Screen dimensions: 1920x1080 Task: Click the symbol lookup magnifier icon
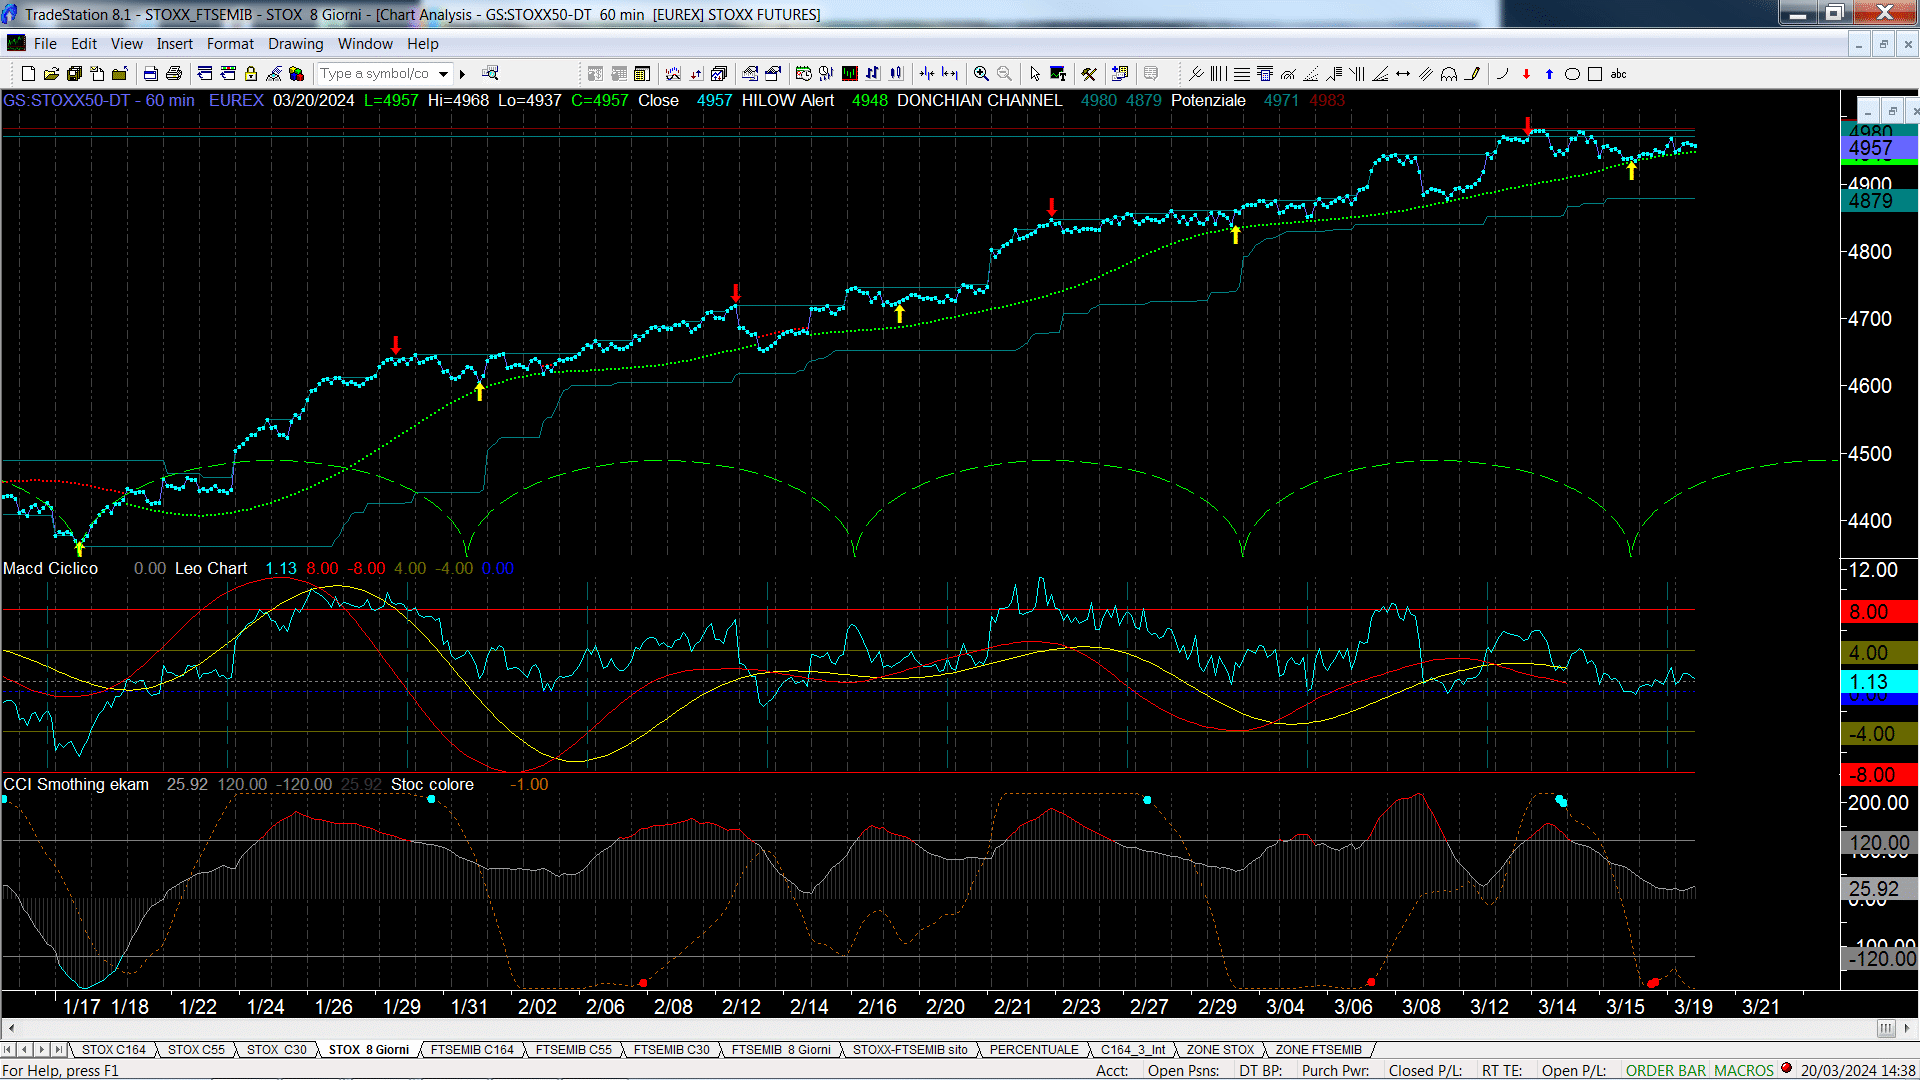pyautogui.click(x=490, y=74)
